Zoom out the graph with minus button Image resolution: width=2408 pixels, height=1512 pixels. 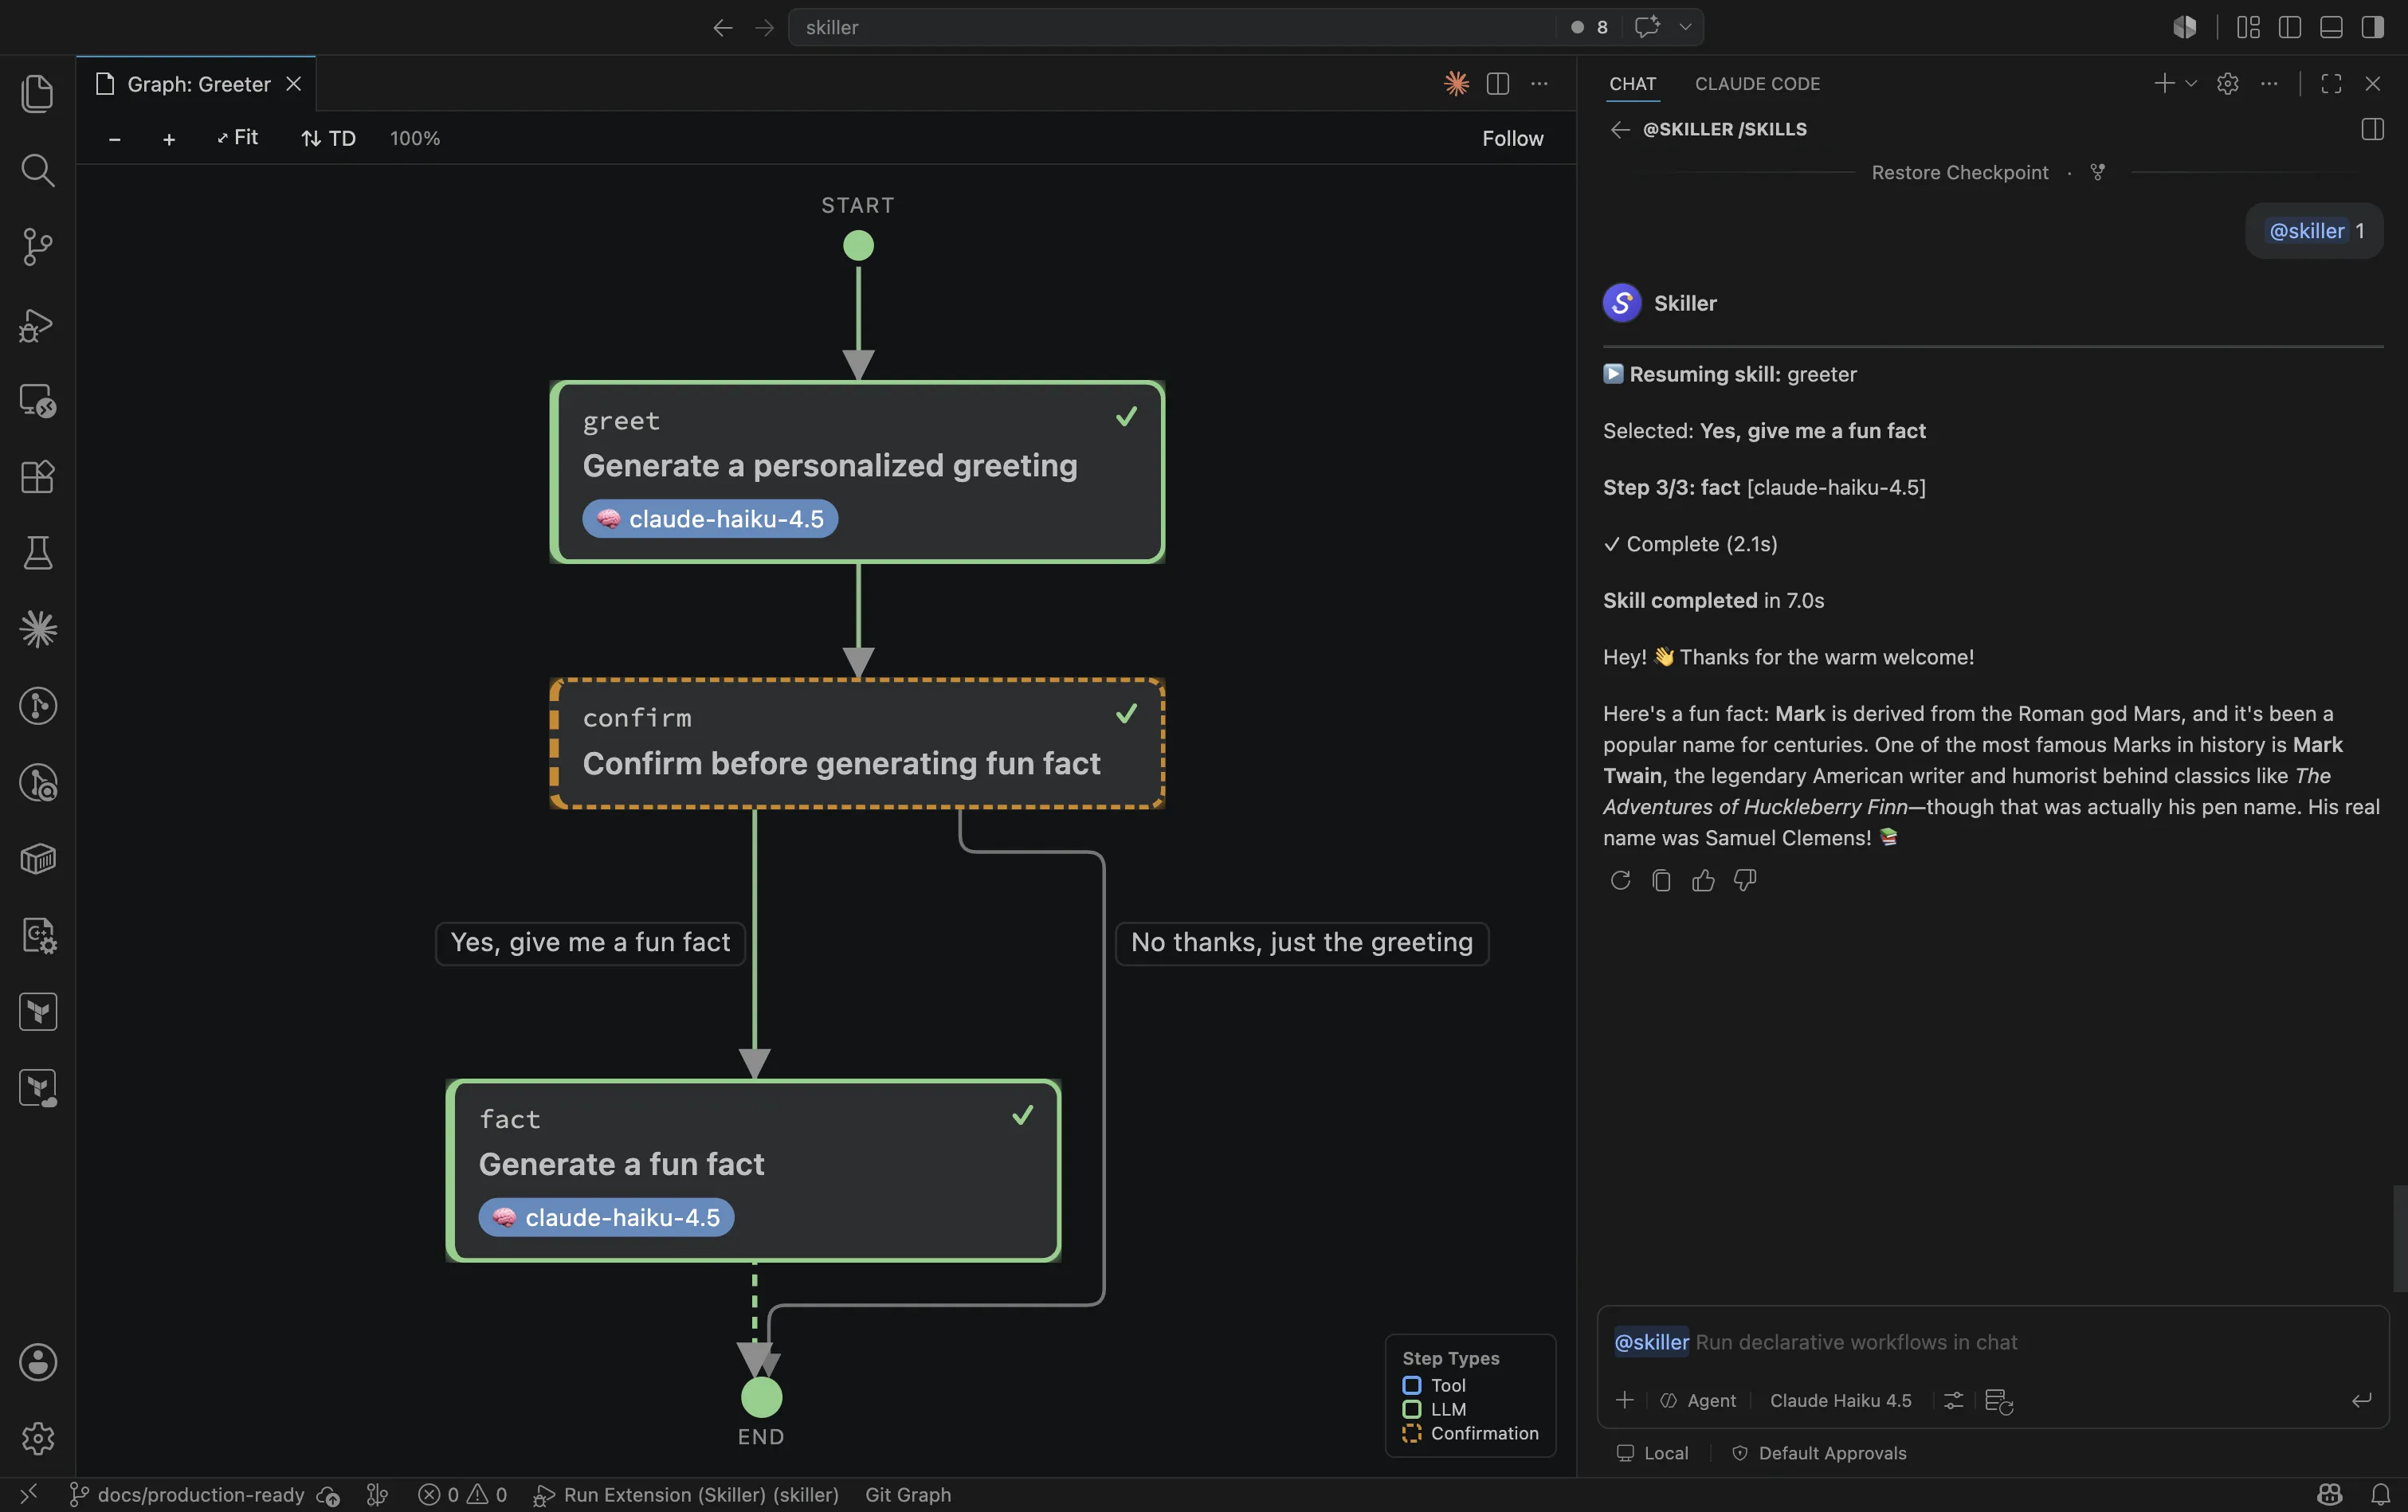[x=115, y=139]
